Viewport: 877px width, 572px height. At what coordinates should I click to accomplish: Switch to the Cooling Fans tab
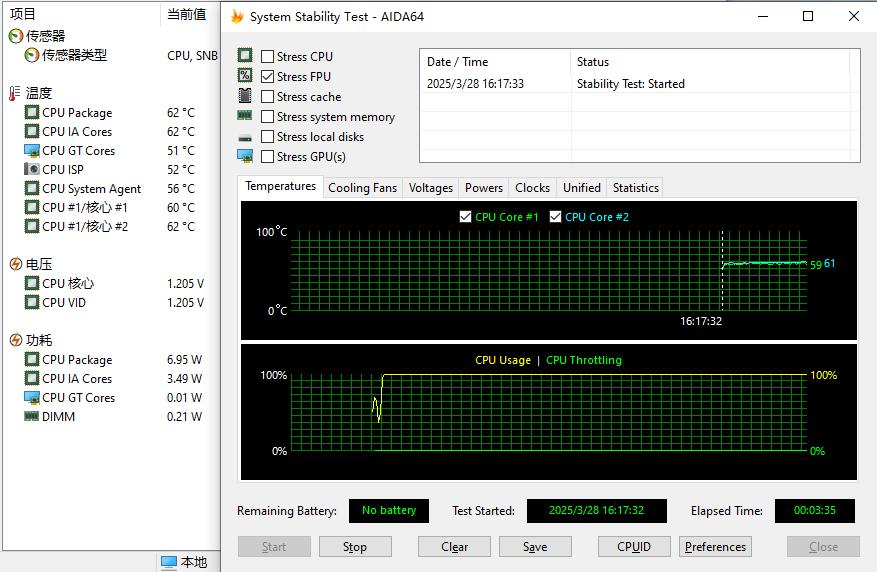coord(362,188)
